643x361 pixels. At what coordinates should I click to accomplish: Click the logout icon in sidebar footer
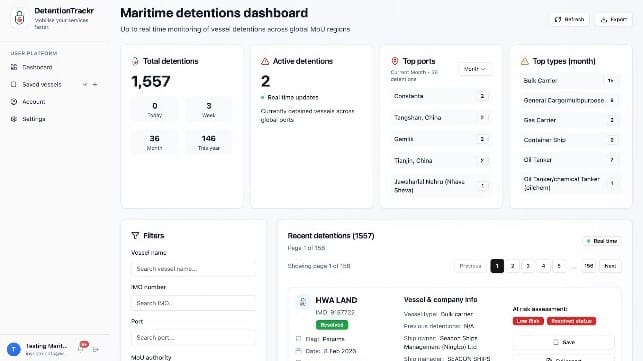pos(96,350)
